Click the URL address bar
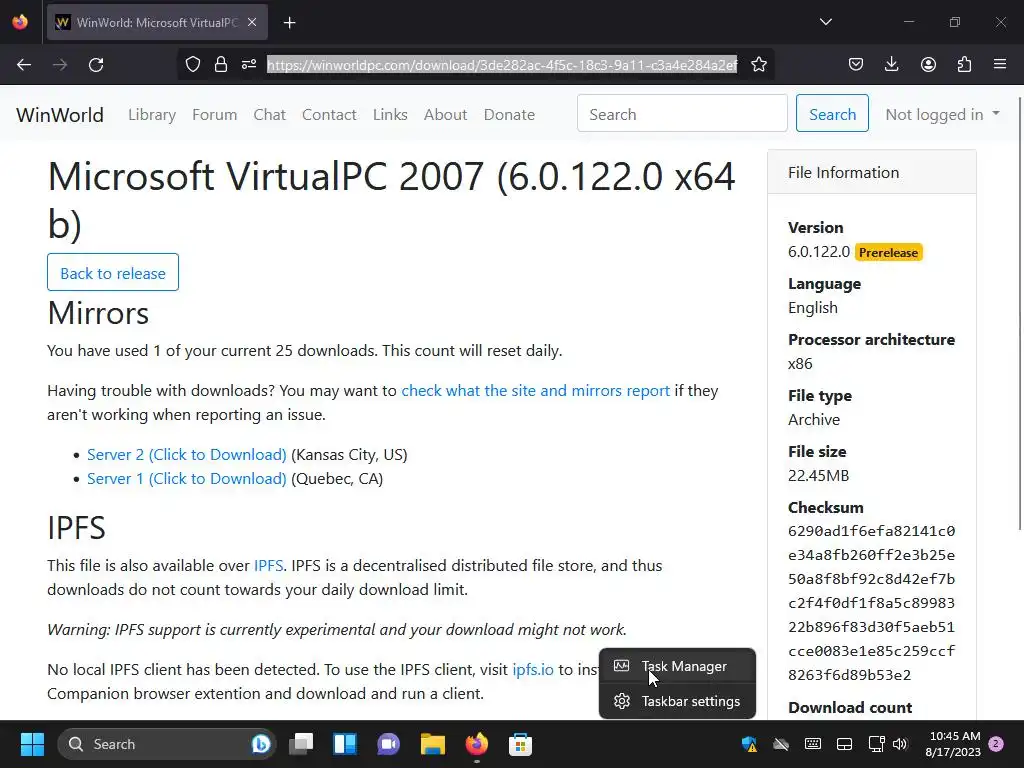The image size is (1024, 768). (x=502, y=65)
